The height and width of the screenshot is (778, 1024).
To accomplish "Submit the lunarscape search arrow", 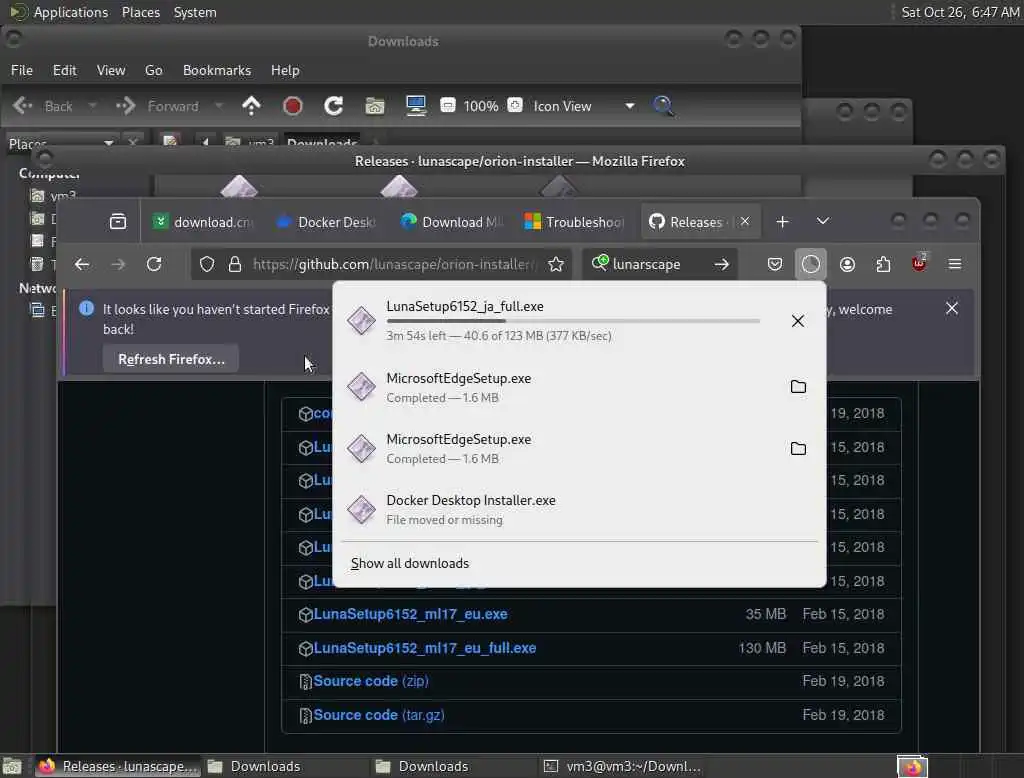I will click(722, 264).
